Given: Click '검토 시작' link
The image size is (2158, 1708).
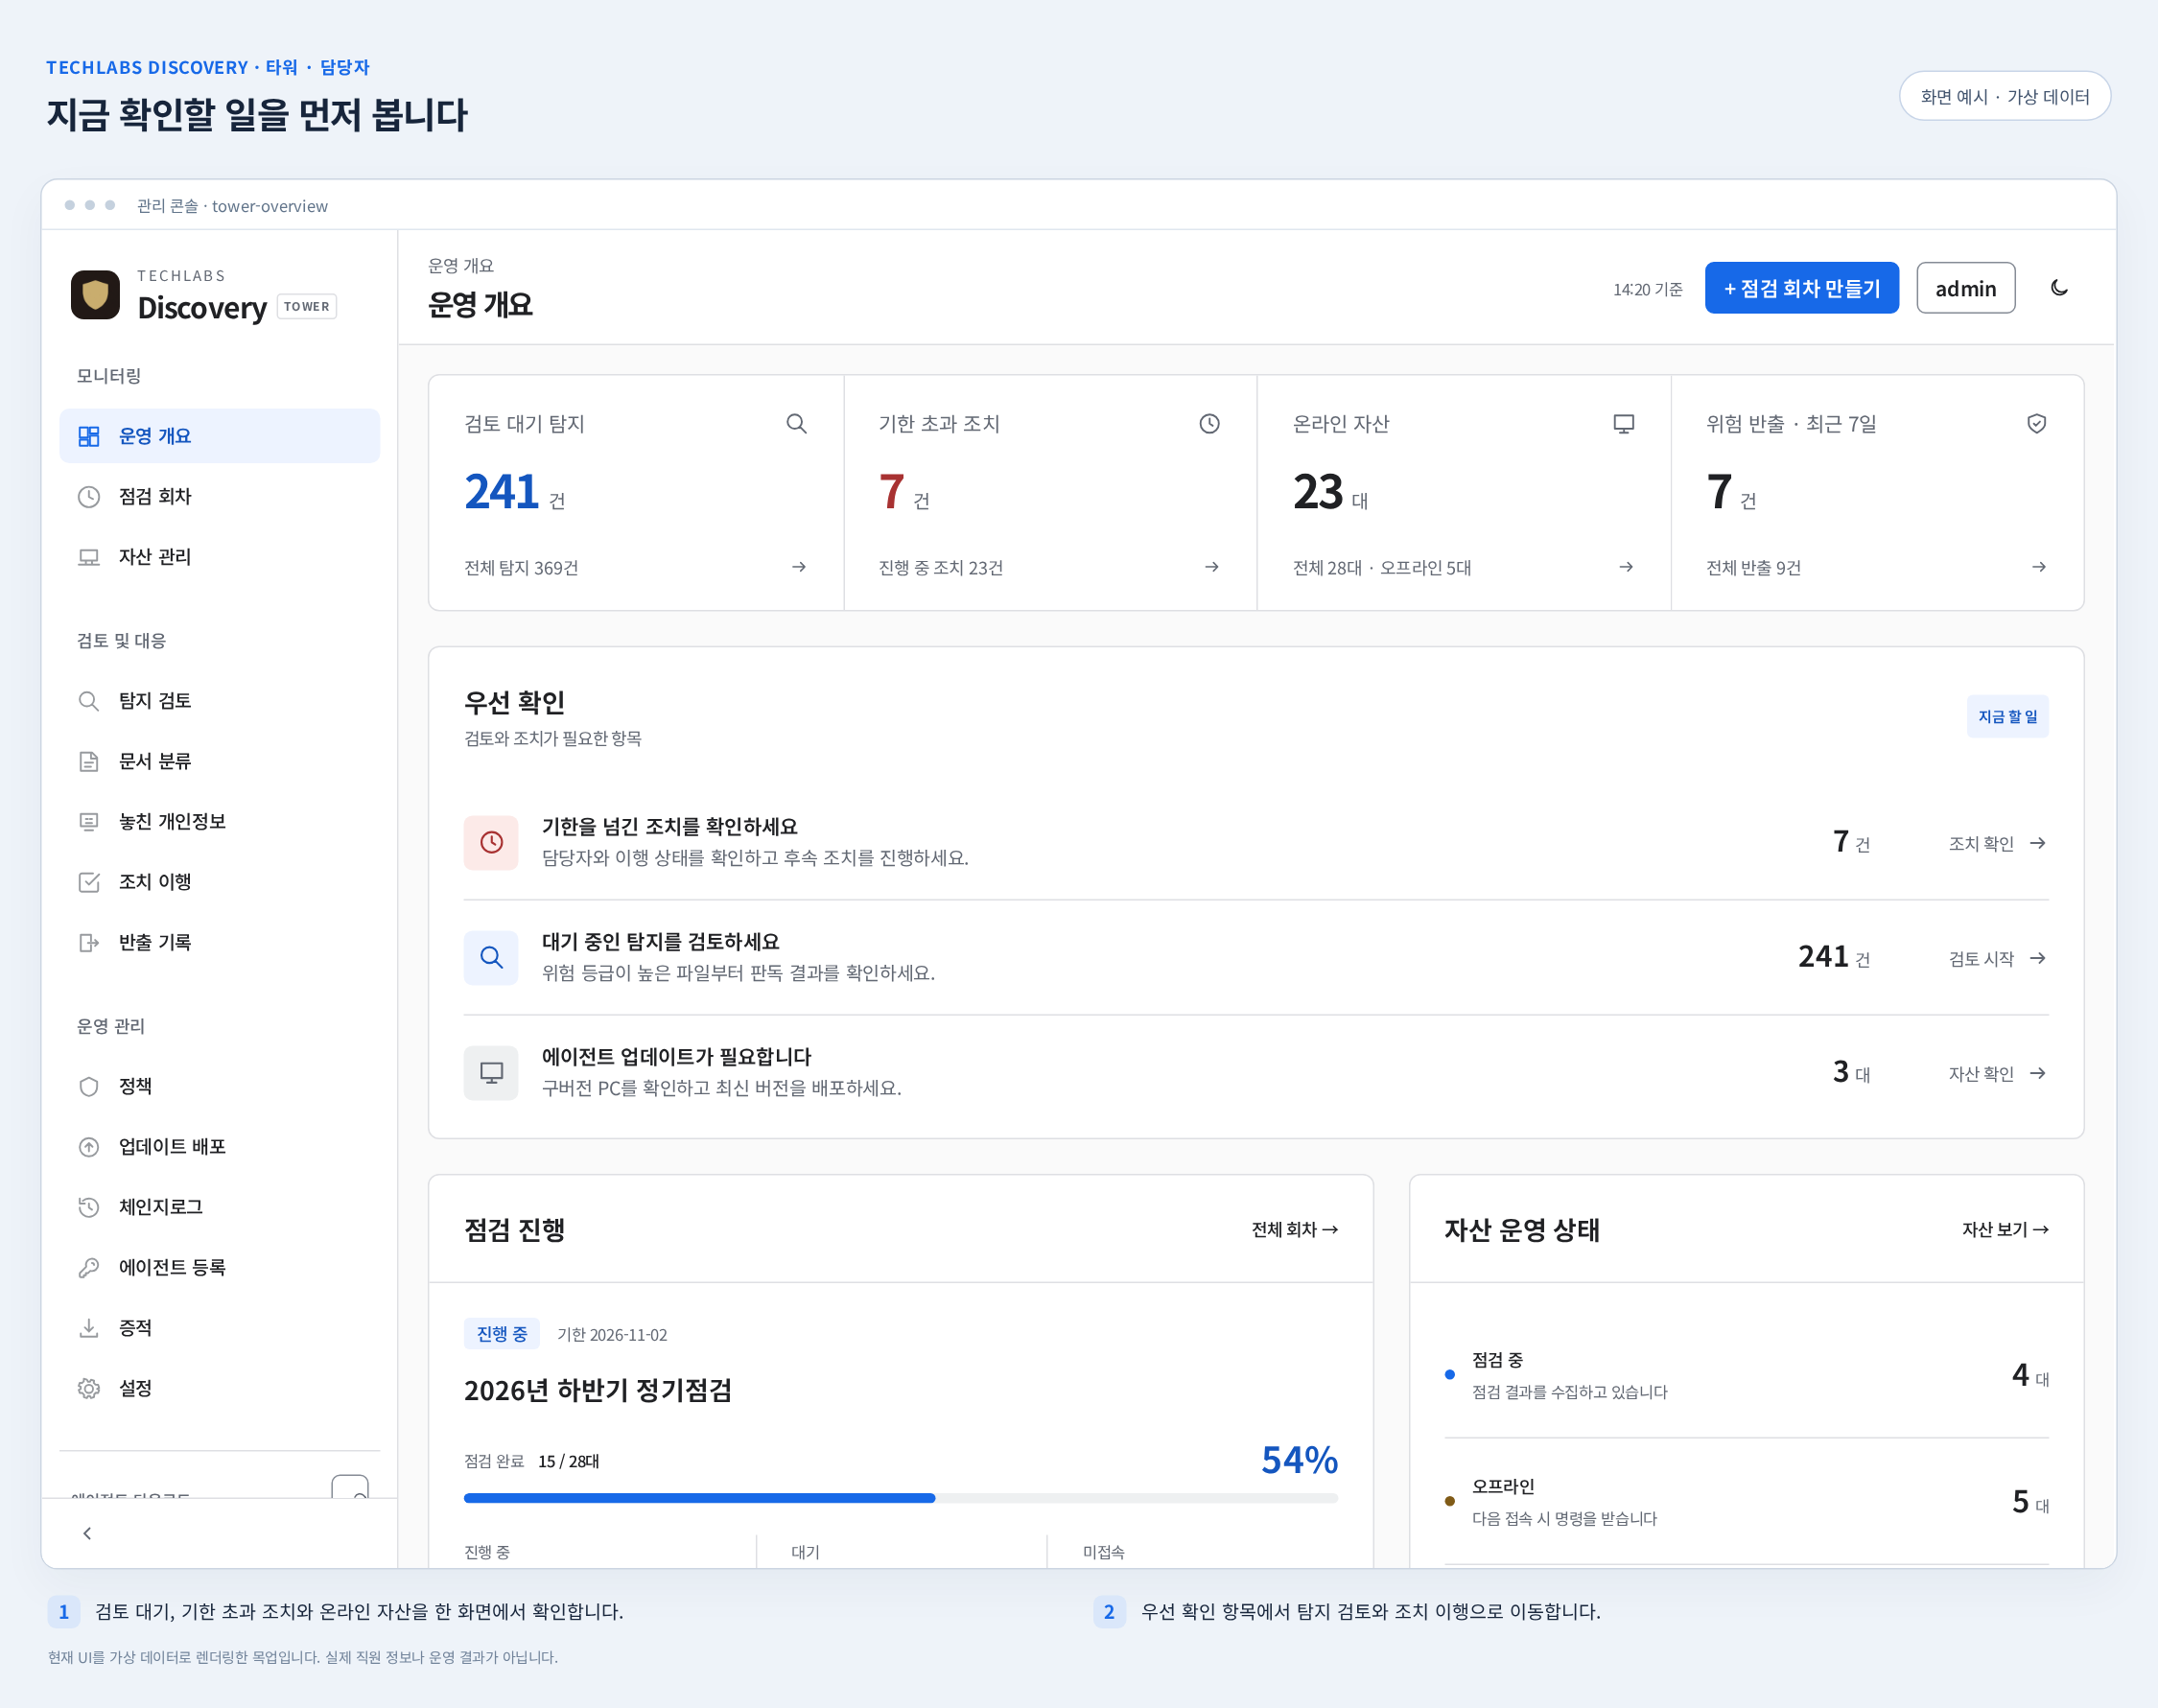Looking at the screenshot, I should click(x=1997, y=958).
